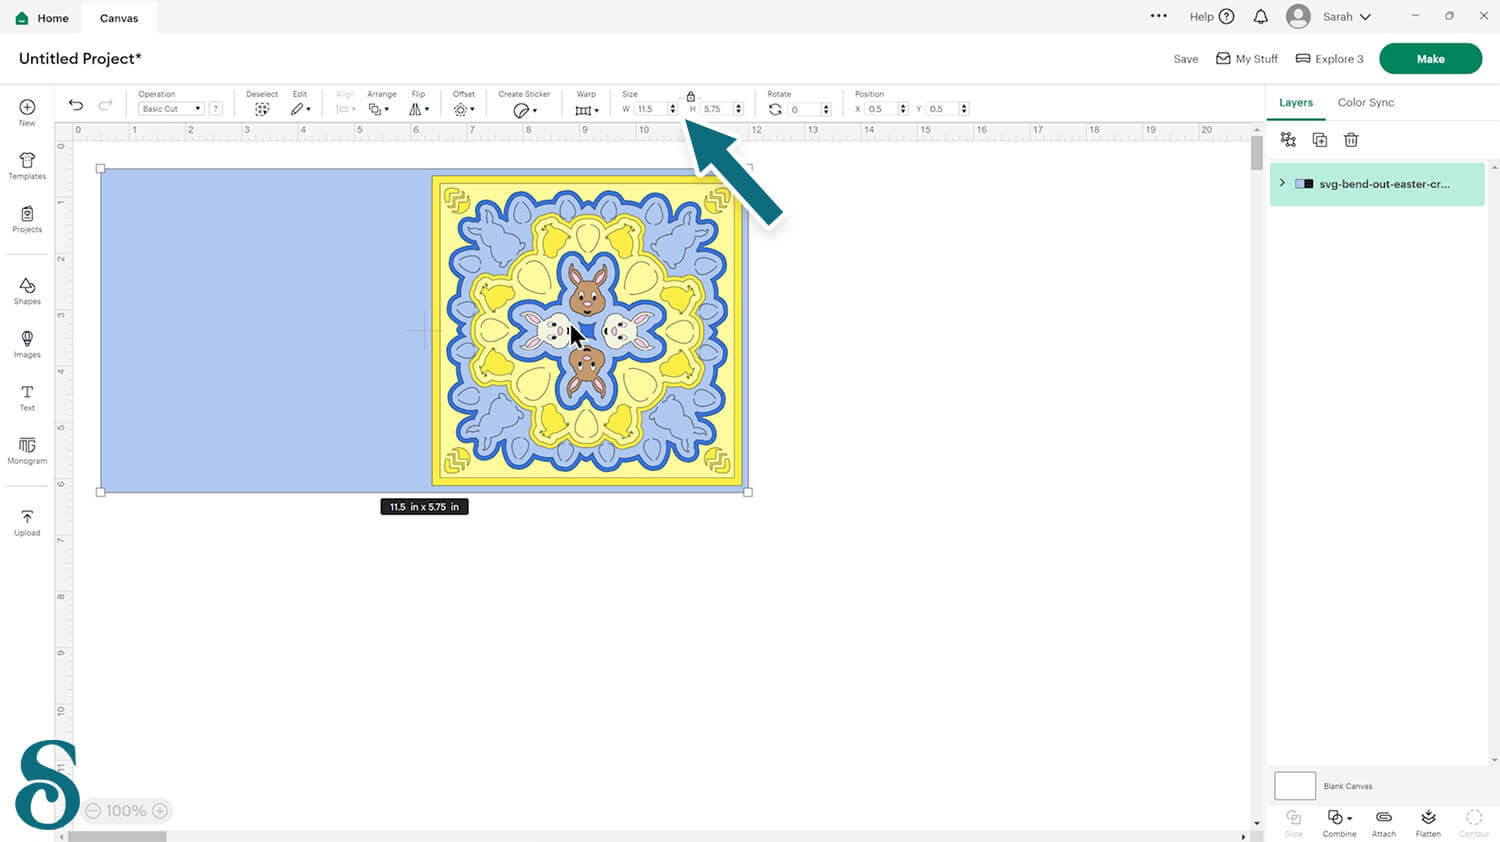Click the width W input field

pyautogui.click(x=650, y=109)
